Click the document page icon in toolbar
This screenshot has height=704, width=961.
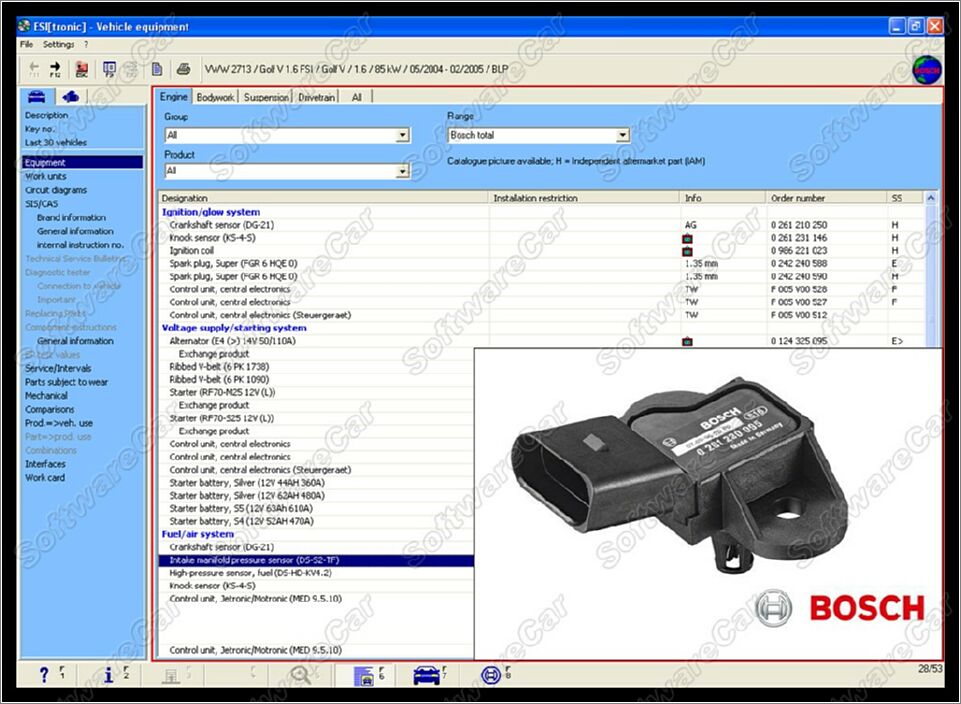tap(157, 69)
